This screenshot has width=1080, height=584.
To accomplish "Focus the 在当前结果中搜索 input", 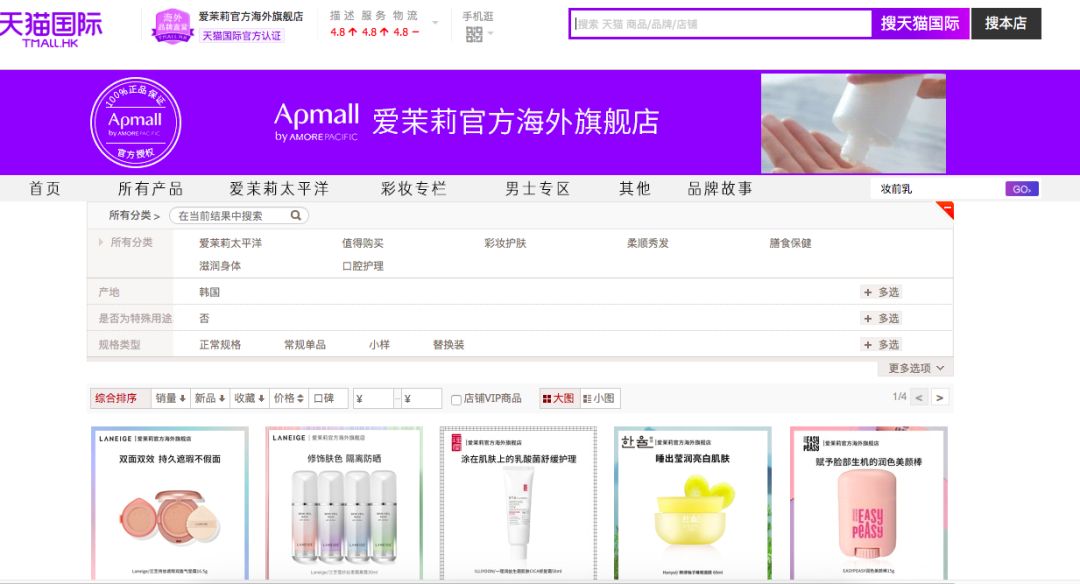I will (232, 216).
